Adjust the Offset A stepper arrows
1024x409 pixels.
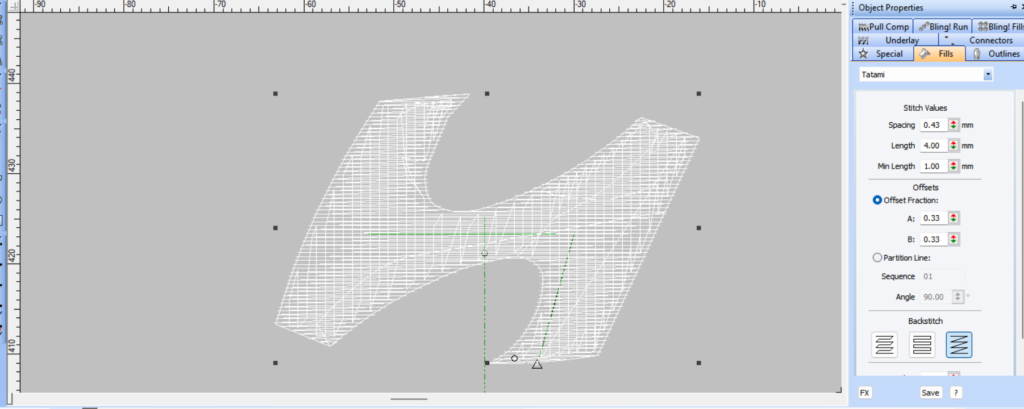pyautogui.click(x=953, y=218)
